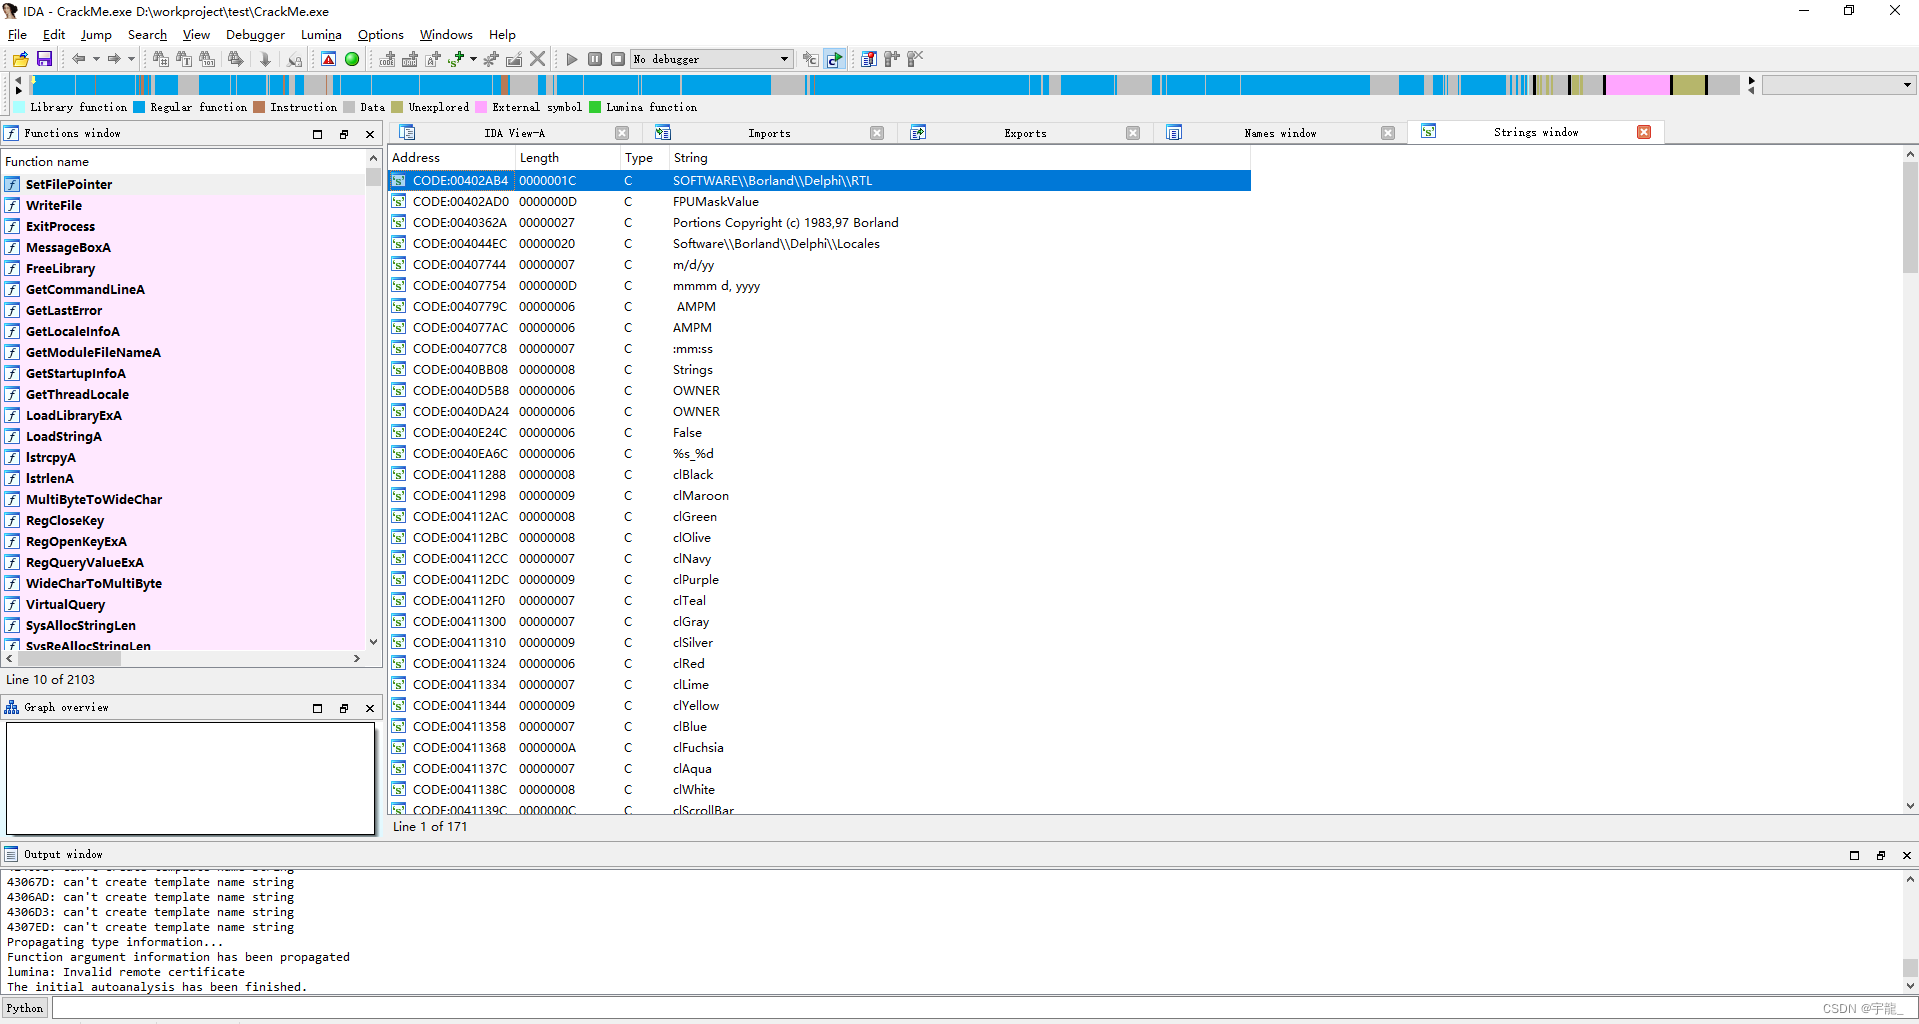Click the red warning triangle icon
The image size is (1919, 1024).
(x=328, y=59)
